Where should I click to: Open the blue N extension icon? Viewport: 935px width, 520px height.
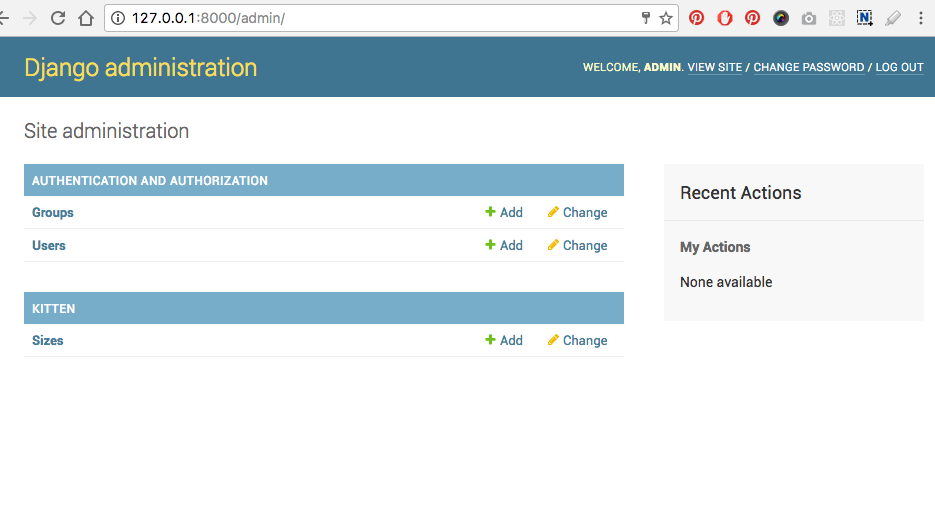865,18
